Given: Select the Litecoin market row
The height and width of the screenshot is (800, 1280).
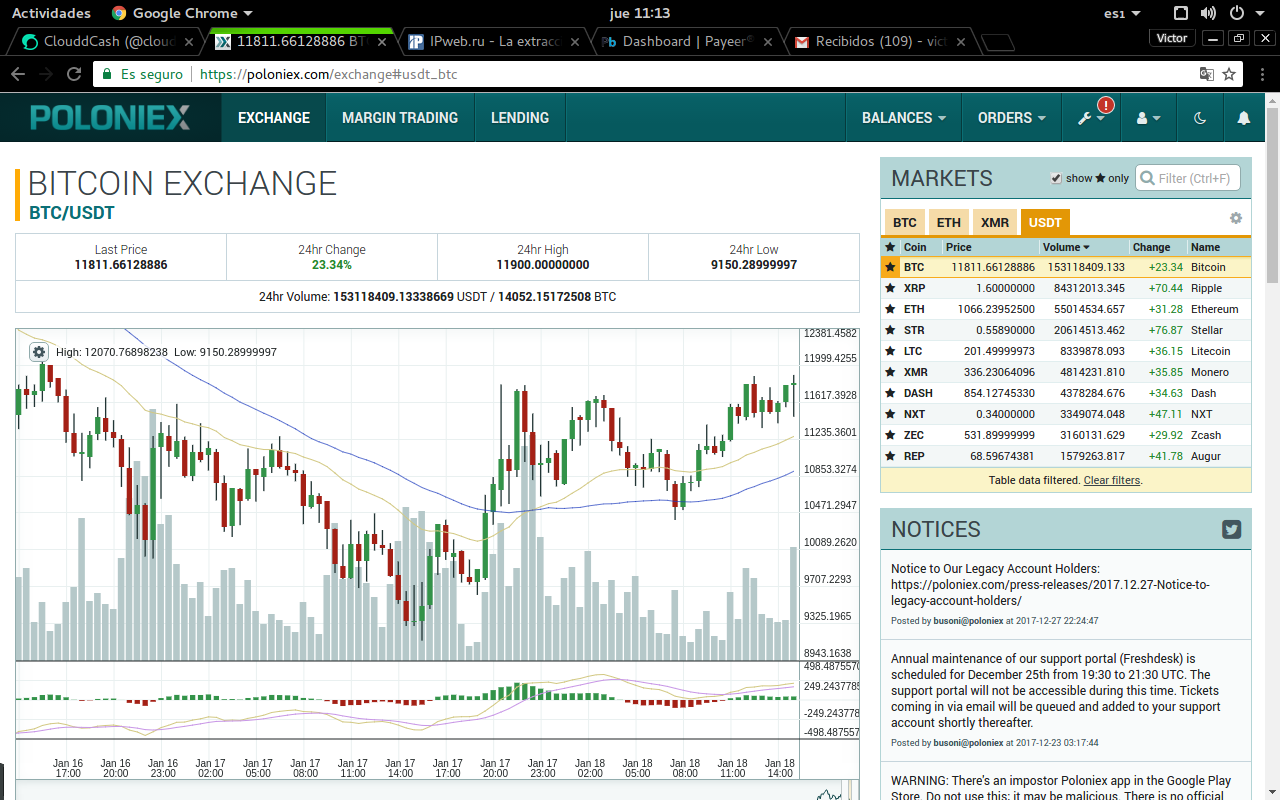Looking at the screenshot, I should coord(1066,351).
